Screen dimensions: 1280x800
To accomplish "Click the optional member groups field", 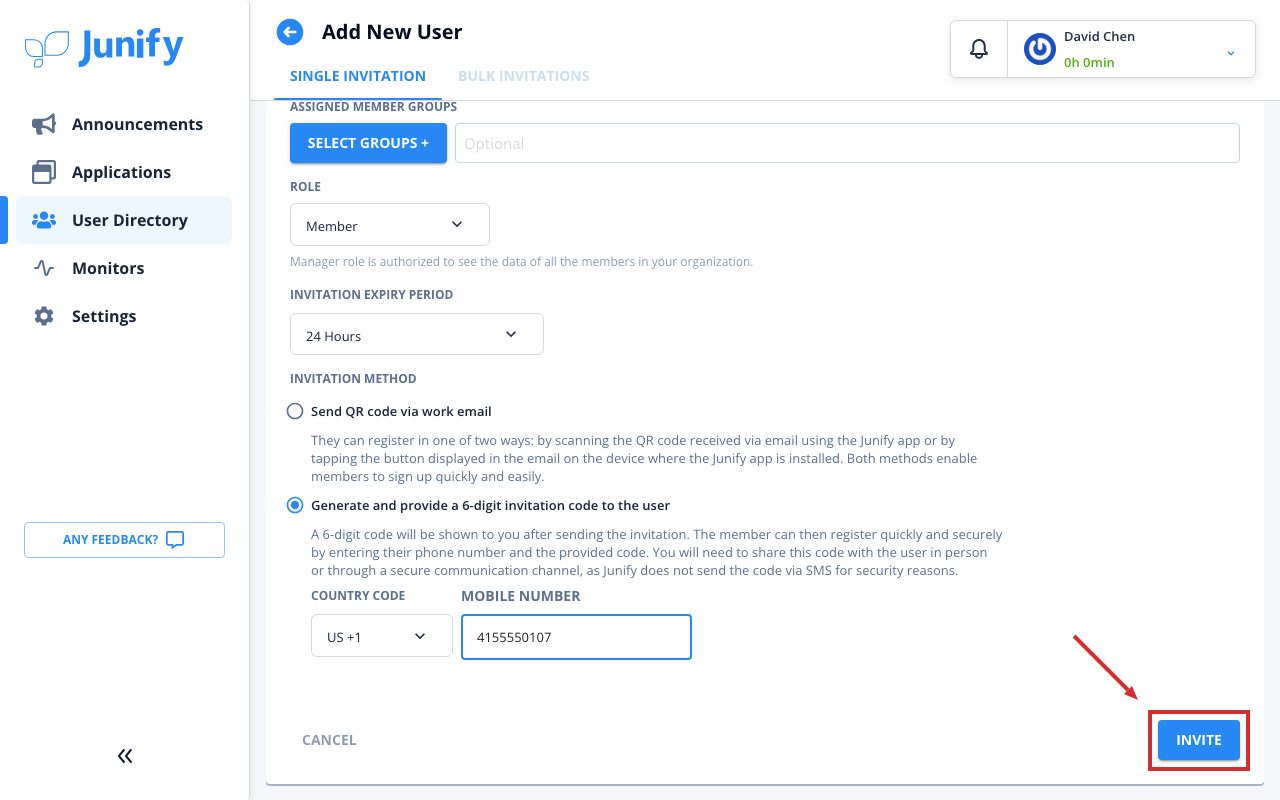I will (x=847, y=143).
